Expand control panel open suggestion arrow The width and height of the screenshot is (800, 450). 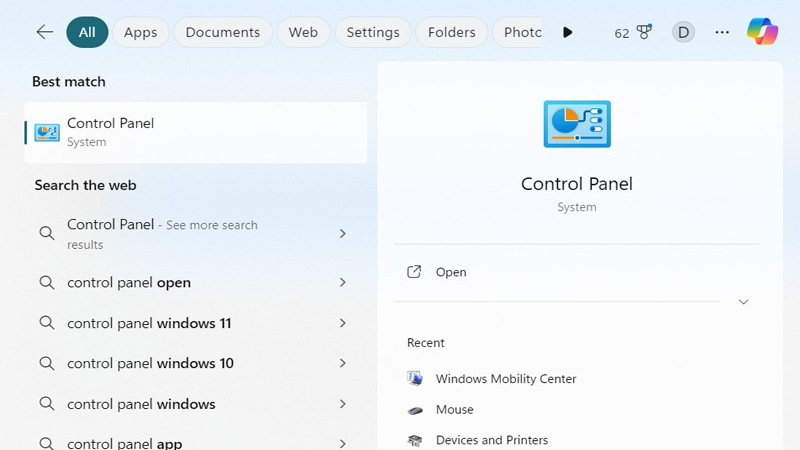tap(342, 283)
